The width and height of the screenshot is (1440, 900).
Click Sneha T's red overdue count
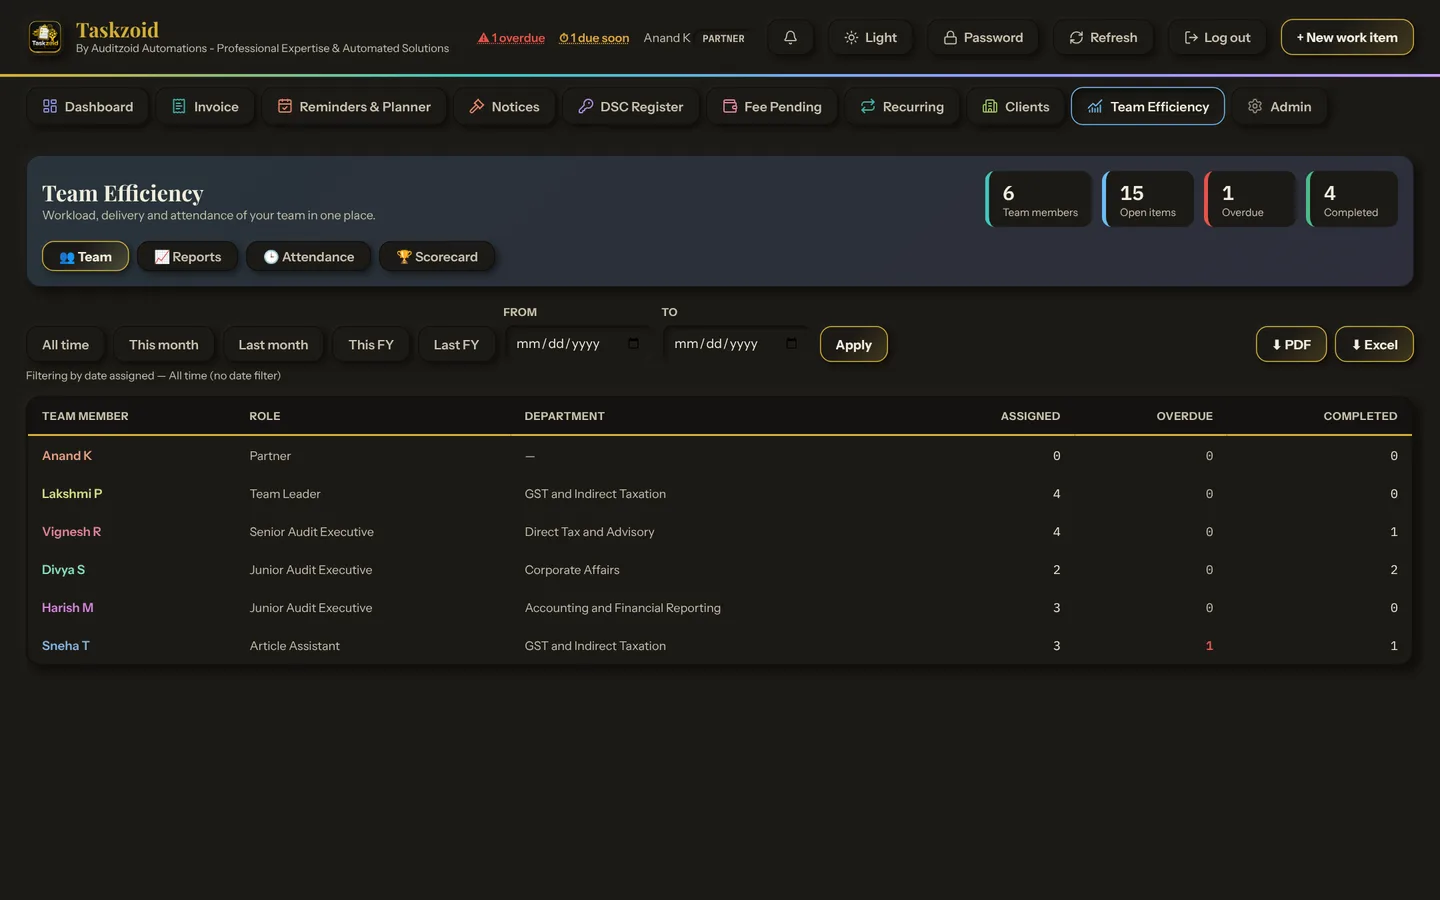tap(1209, 646)
